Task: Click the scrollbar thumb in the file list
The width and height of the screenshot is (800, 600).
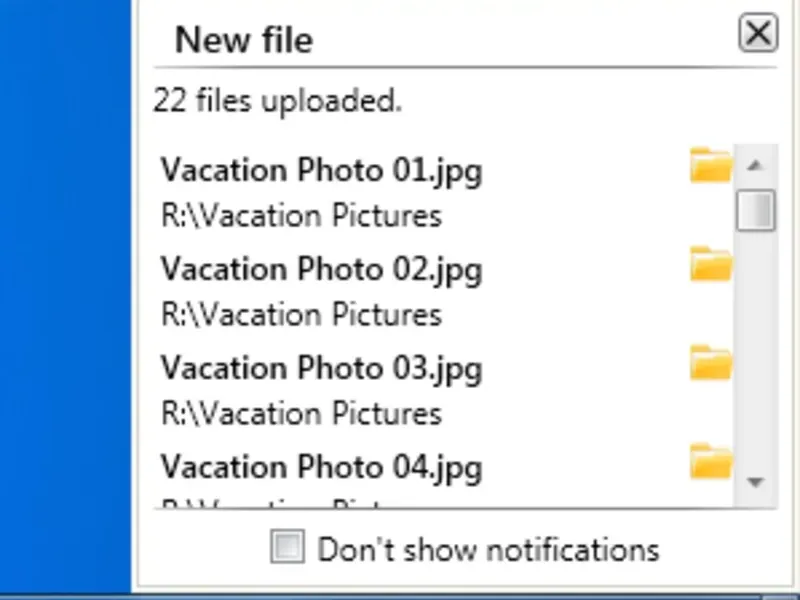Action: 755,210
